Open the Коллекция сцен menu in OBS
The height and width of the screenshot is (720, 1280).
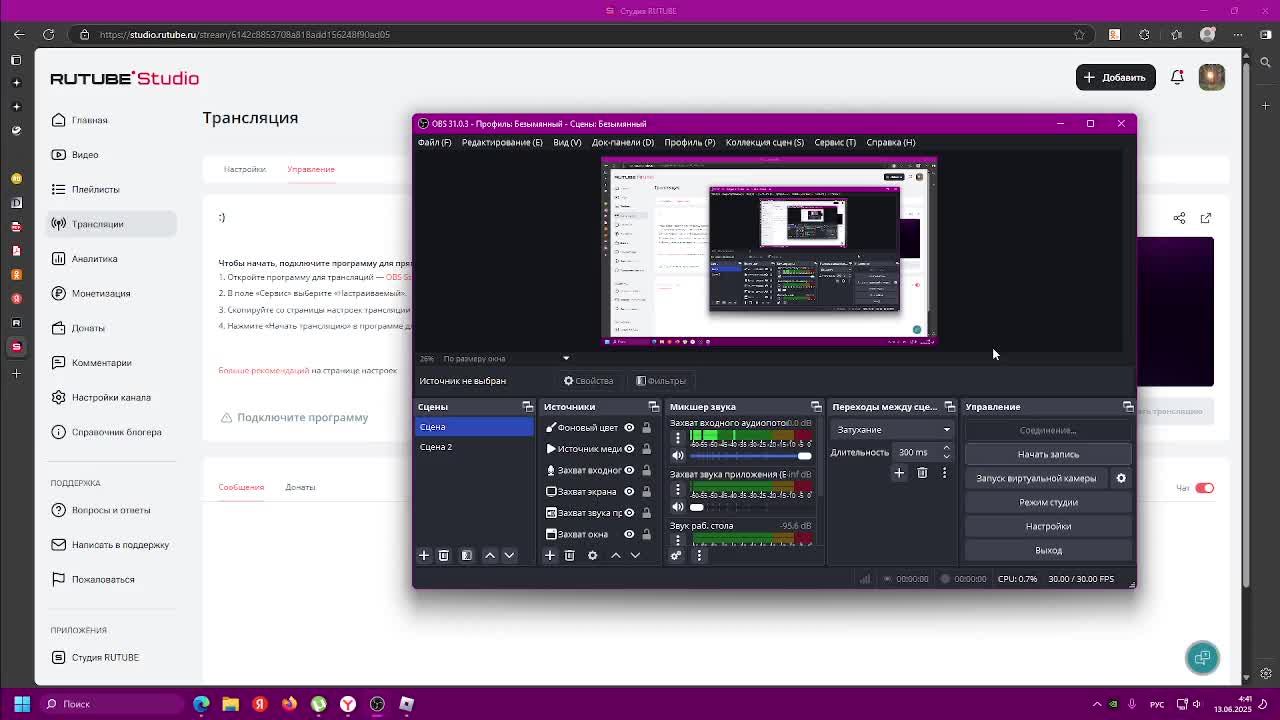765,142
